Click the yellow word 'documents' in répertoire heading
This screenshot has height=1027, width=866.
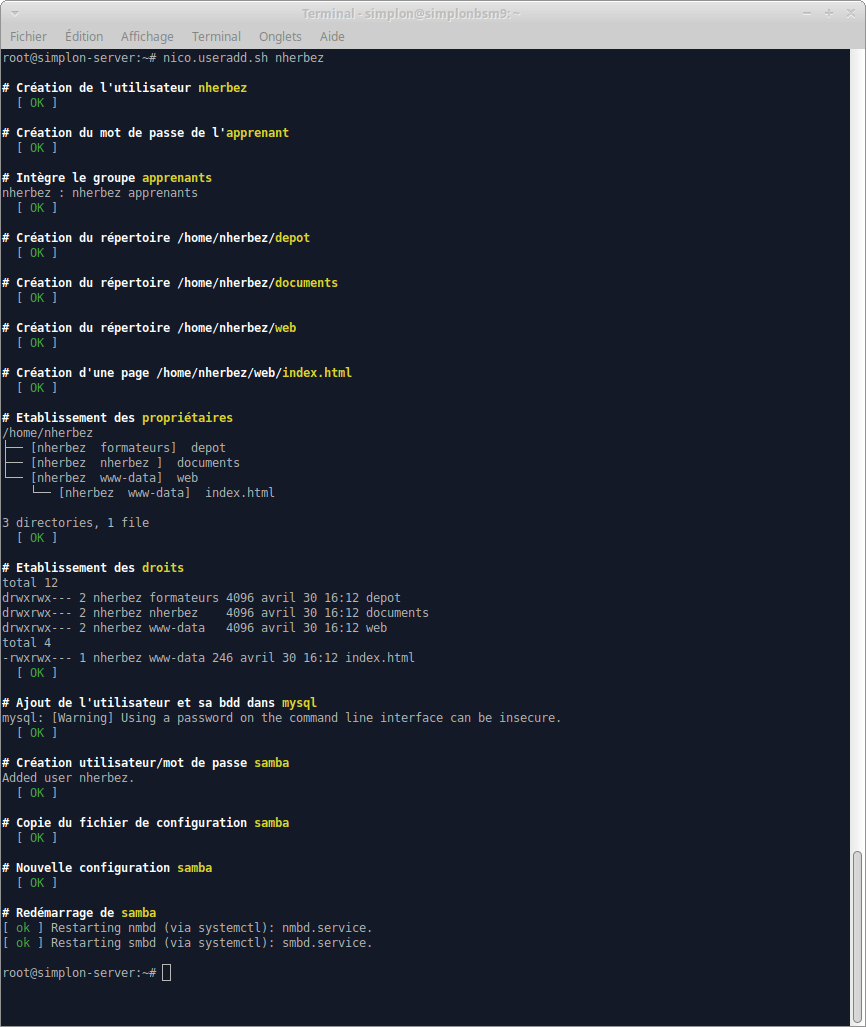(x=307, y=283)
